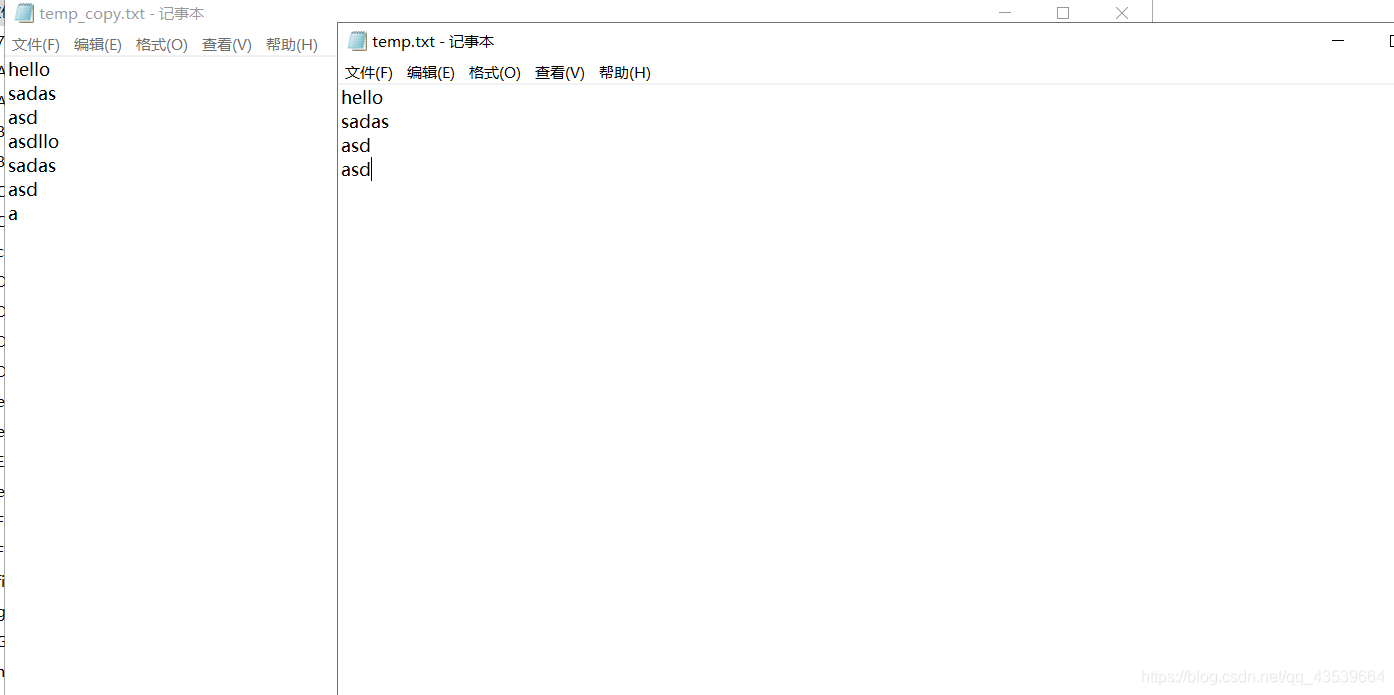Screen dimensions: 1394x695
Task: Click the "hello" line in temp_copy.txt
Action: [29, 69]
